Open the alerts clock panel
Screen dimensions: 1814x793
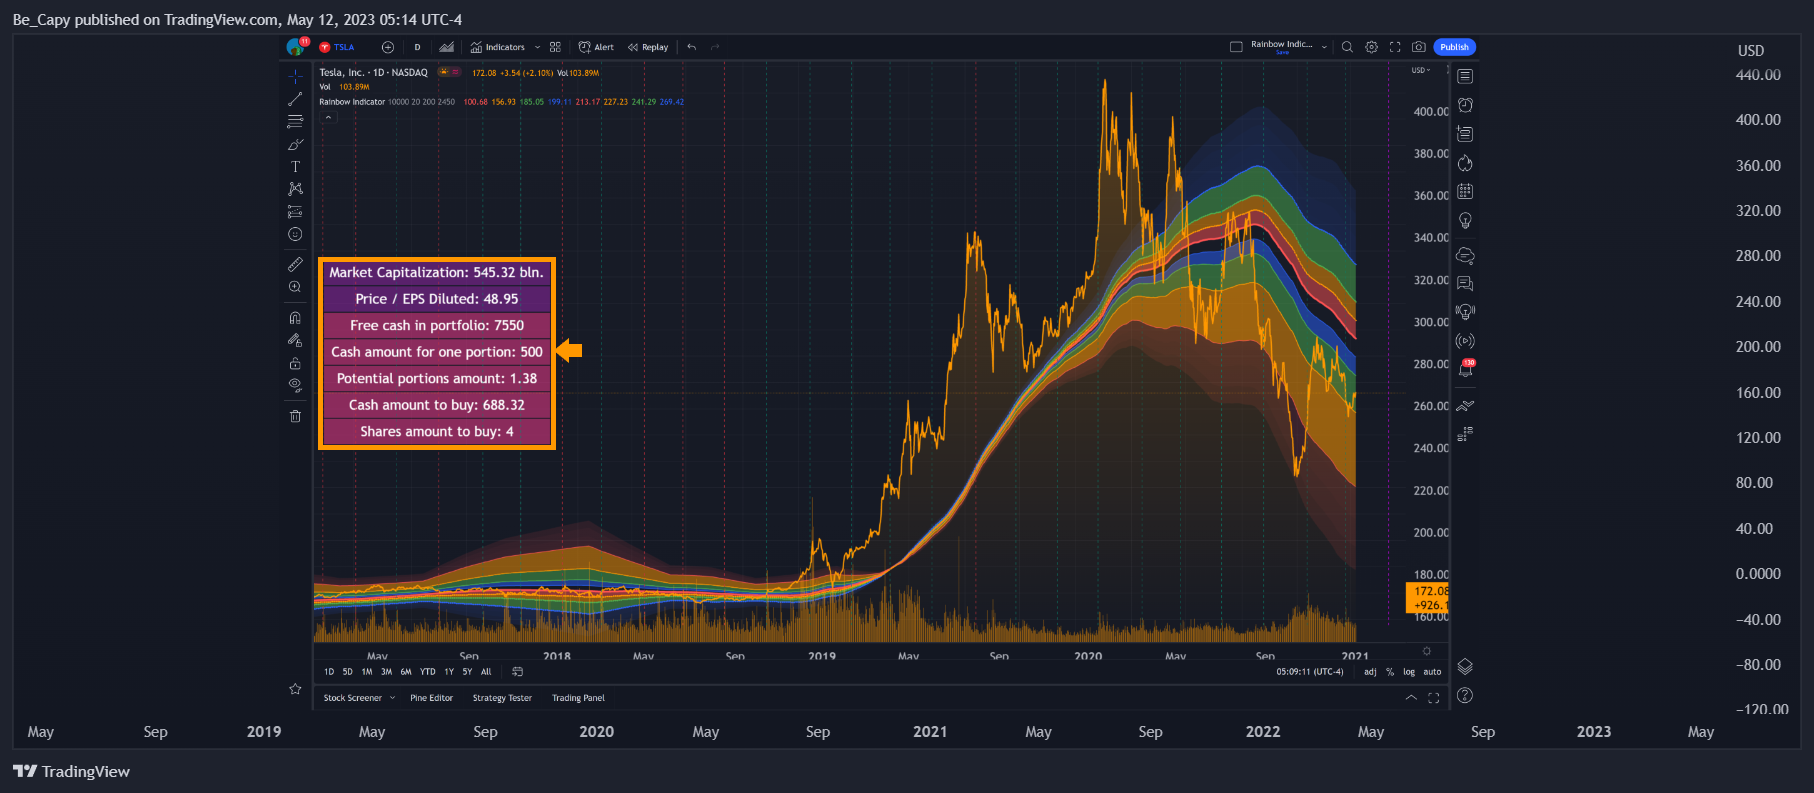pyautogui.click(x=1465, y=105)
